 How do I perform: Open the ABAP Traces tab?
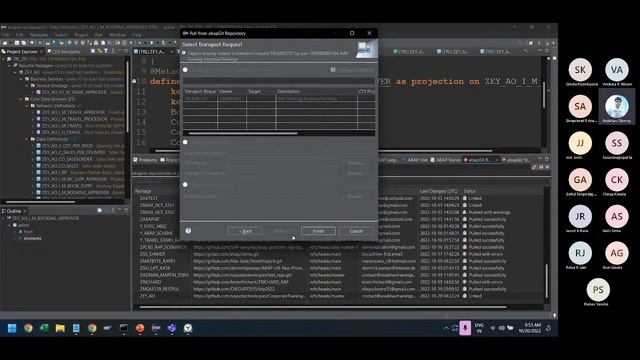[x=446, y=160]
